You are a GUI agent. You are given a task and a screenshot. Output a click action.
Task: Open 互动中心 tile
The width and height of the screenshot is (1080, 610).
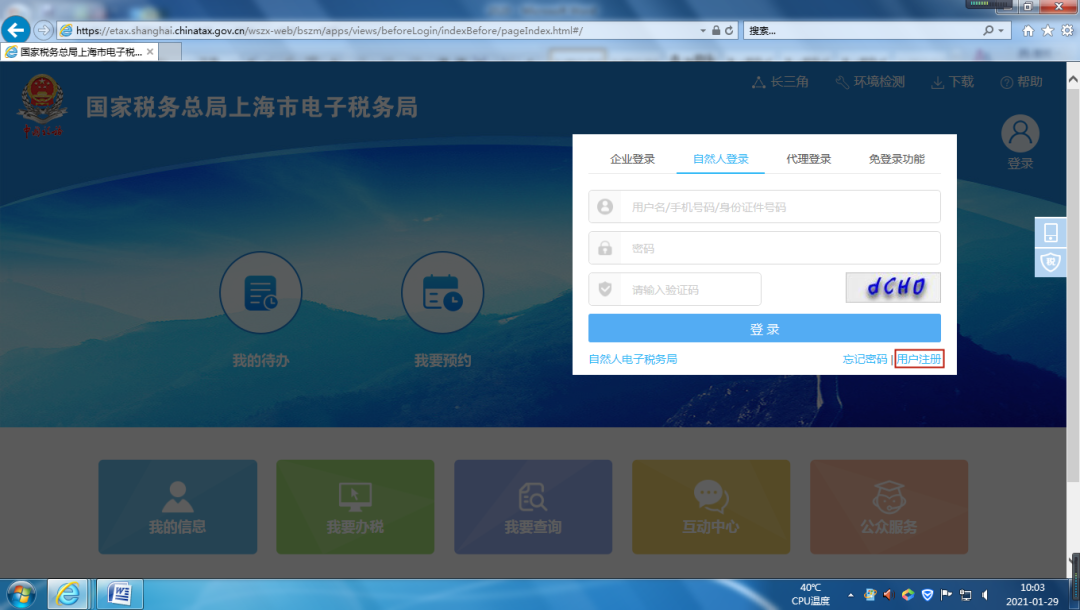(711, 507)
